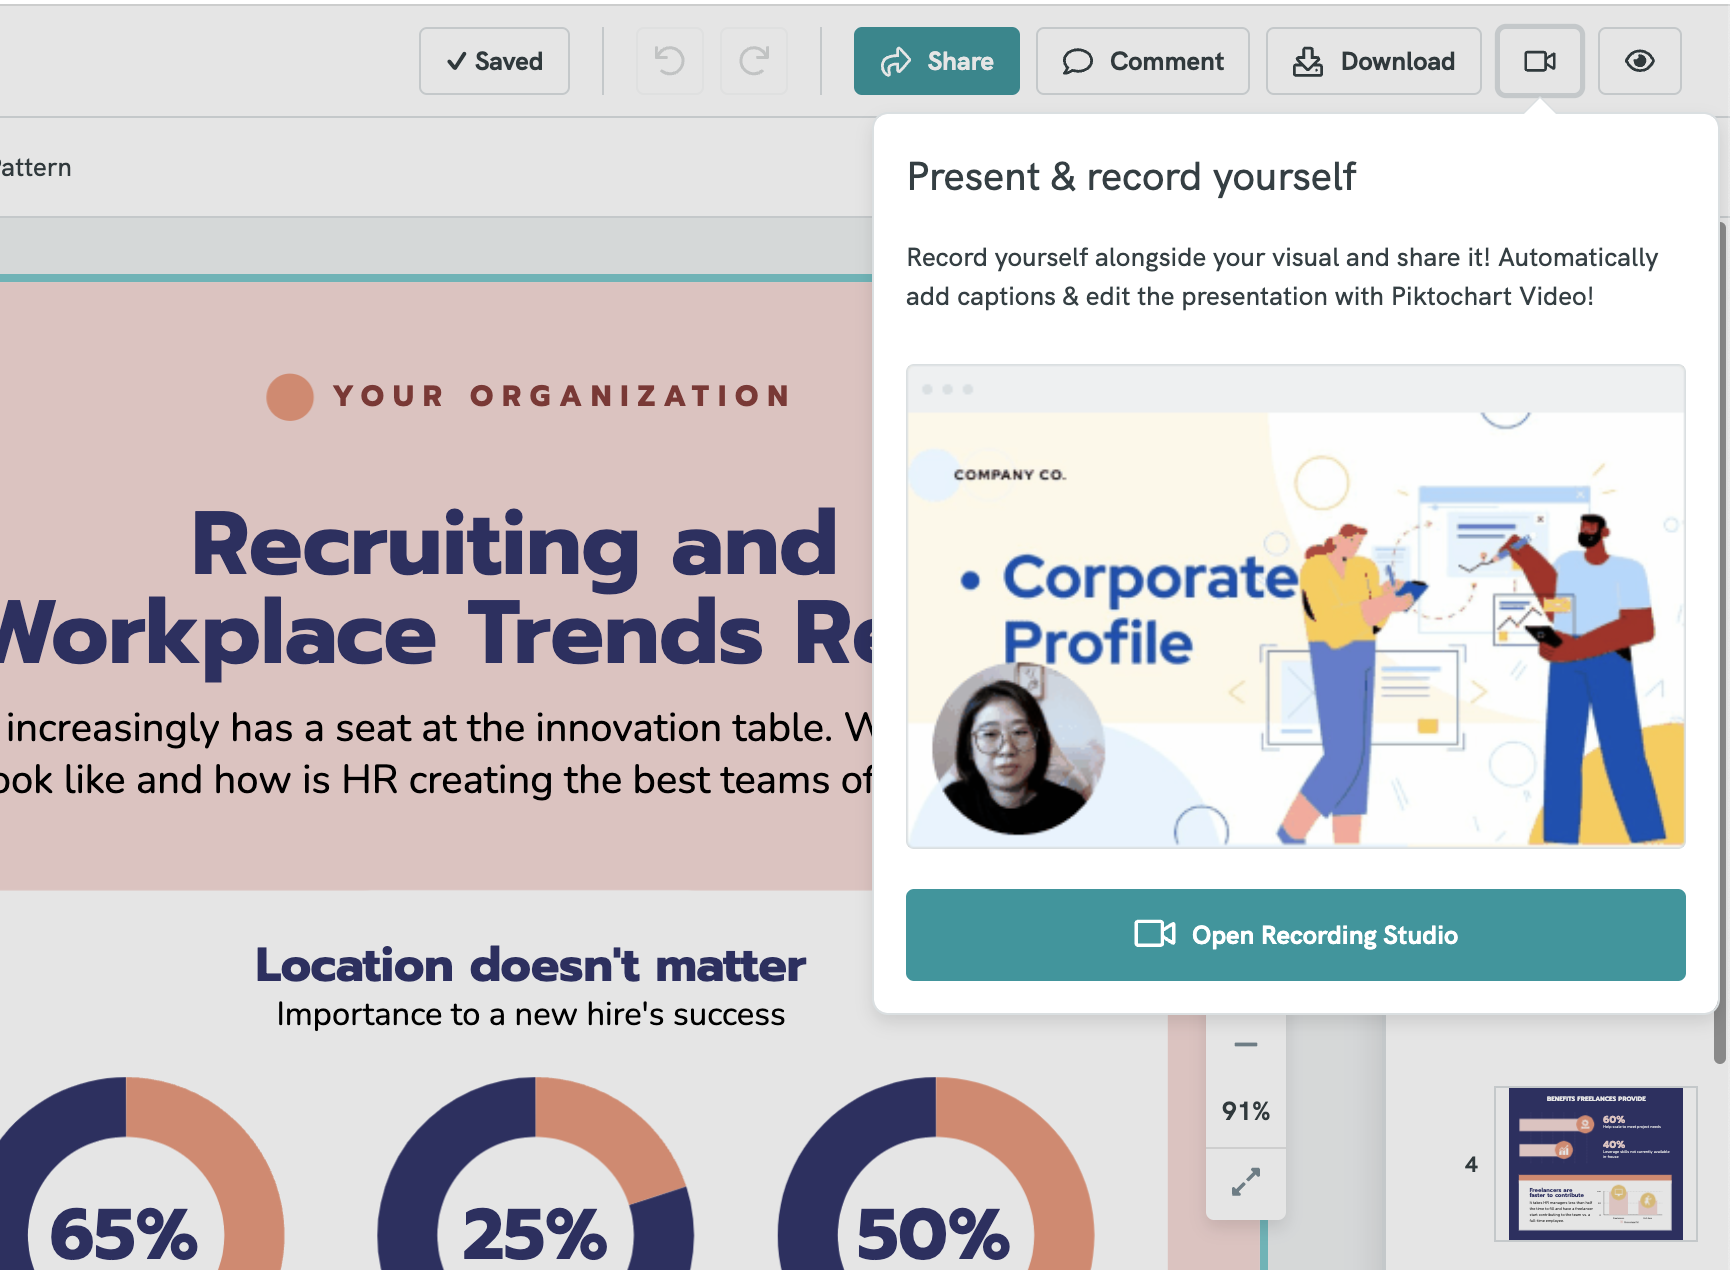Click the Redo arrow icon
1730x1270 pixels.
pos(754,61)
